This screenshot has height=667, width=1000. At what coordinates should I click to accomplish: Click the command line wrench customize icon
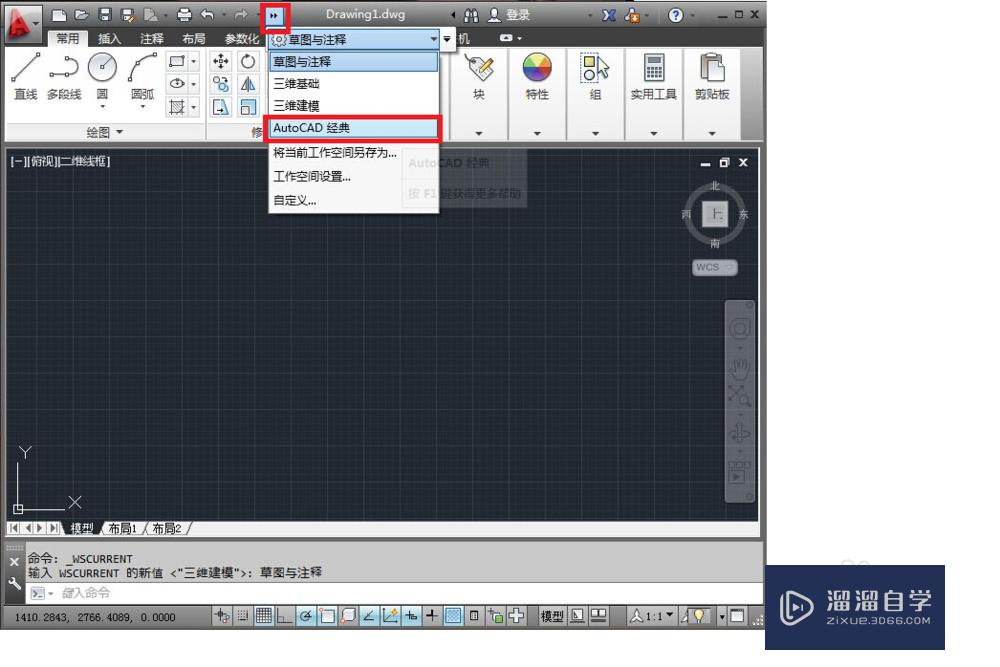(x=15, y=583)
